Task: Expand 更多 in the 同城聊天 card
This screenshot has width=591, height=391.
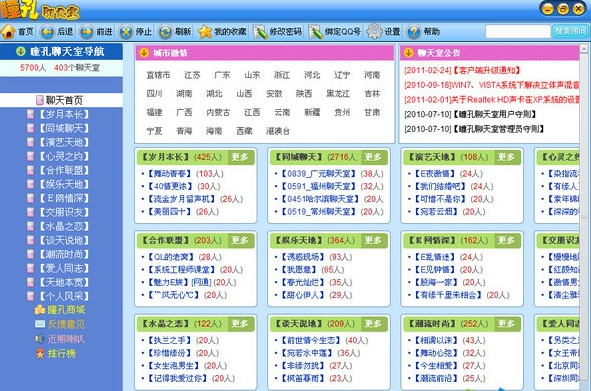Action: pyautogui.click(x=373, y=157)
